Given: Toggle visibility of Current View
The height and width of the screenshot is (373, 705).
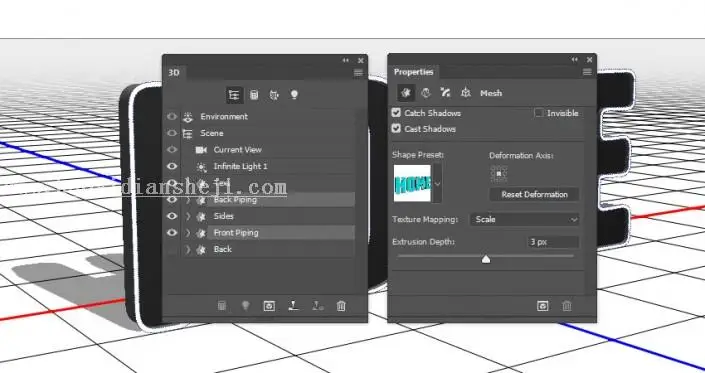Looking at the screenshot, I should point(172,150).
